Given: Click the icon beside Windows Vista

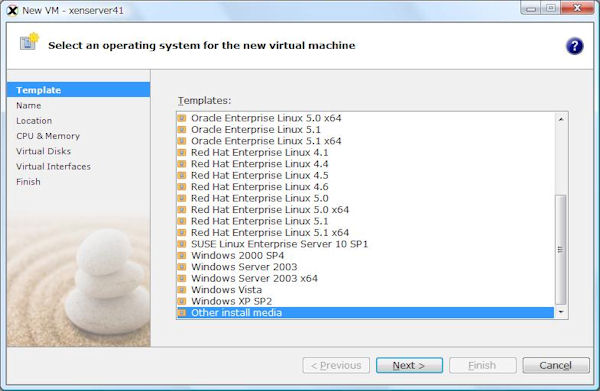Looking at the screenshot, I should 182,290.
